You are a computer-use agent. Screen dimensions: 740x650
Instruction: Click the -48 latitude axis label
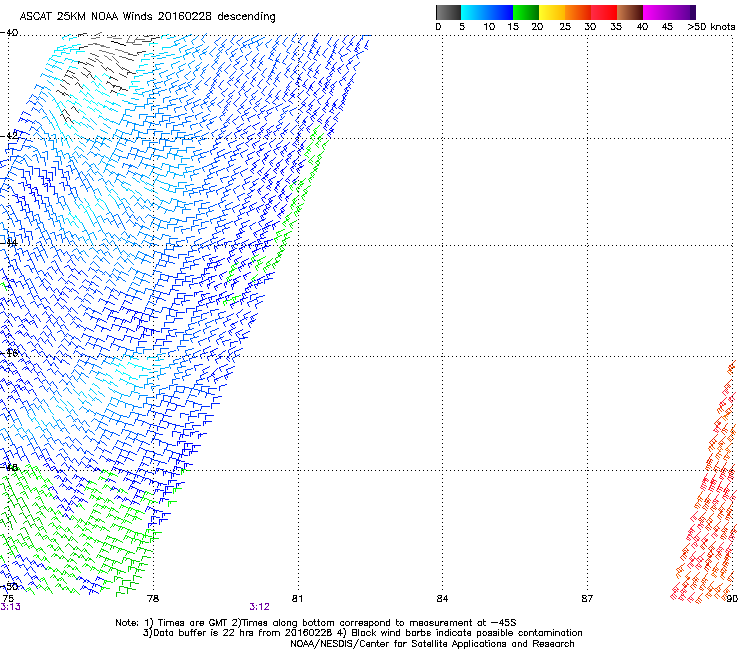(10, 467)
